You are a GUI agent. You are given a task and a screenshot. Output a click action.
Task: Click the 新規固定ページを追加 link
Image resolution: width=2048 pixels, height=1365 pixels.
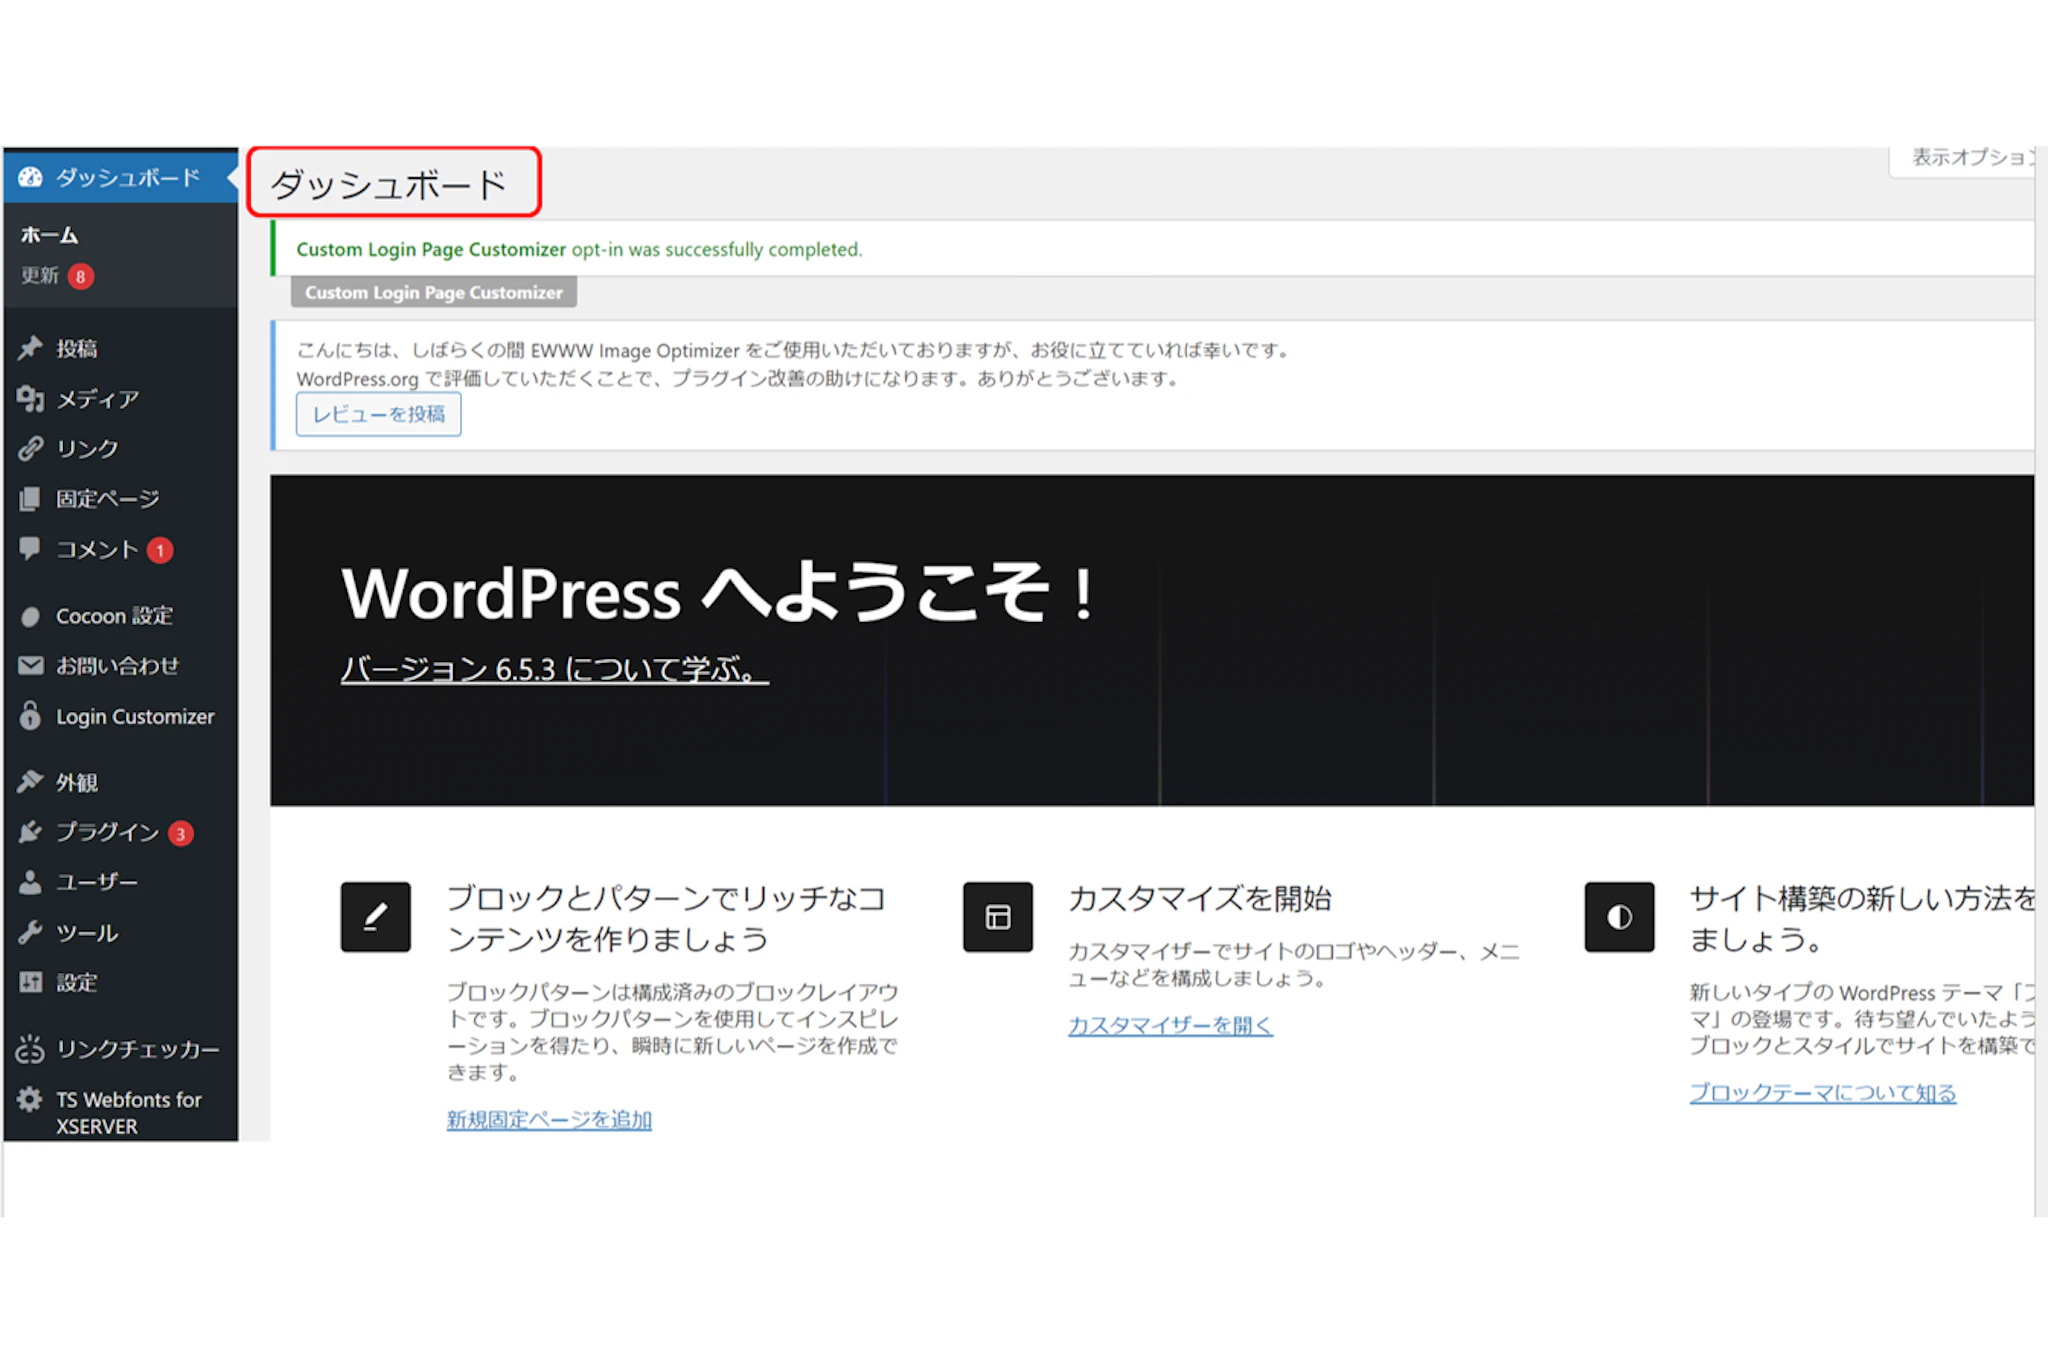pyautogui.click(x=549, y=1120)
